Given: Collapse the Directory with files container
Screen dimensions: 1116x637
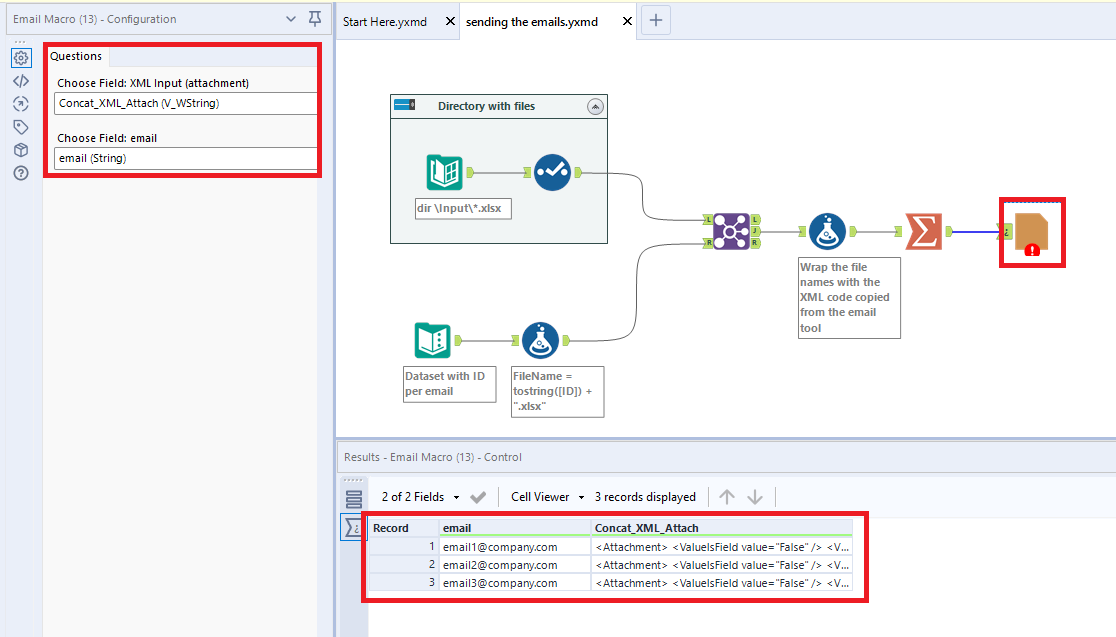Looking at the screenshot, I should (x=596, y=106).
